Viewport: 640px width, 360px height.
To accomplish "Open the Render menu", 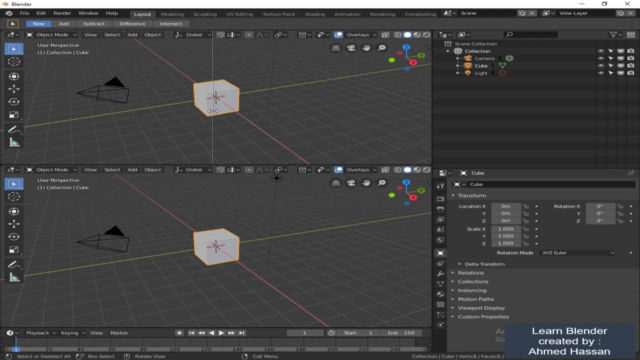I will click(62, 13).
